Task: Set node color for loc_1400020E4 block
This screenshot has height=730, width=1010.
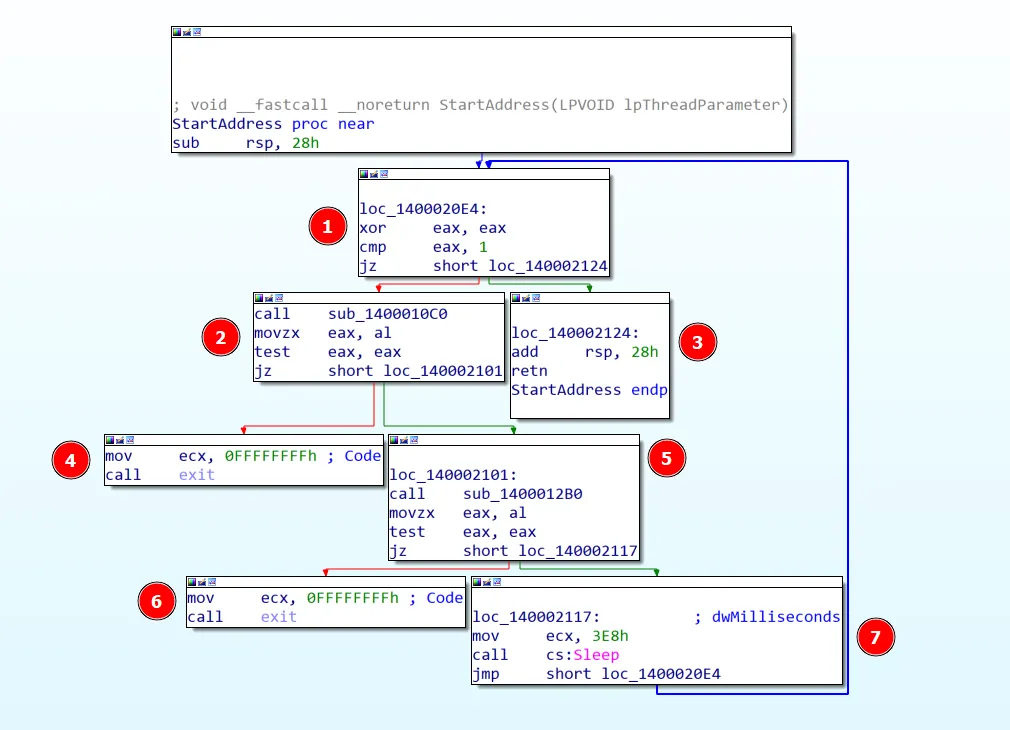Action: point(364,174)
